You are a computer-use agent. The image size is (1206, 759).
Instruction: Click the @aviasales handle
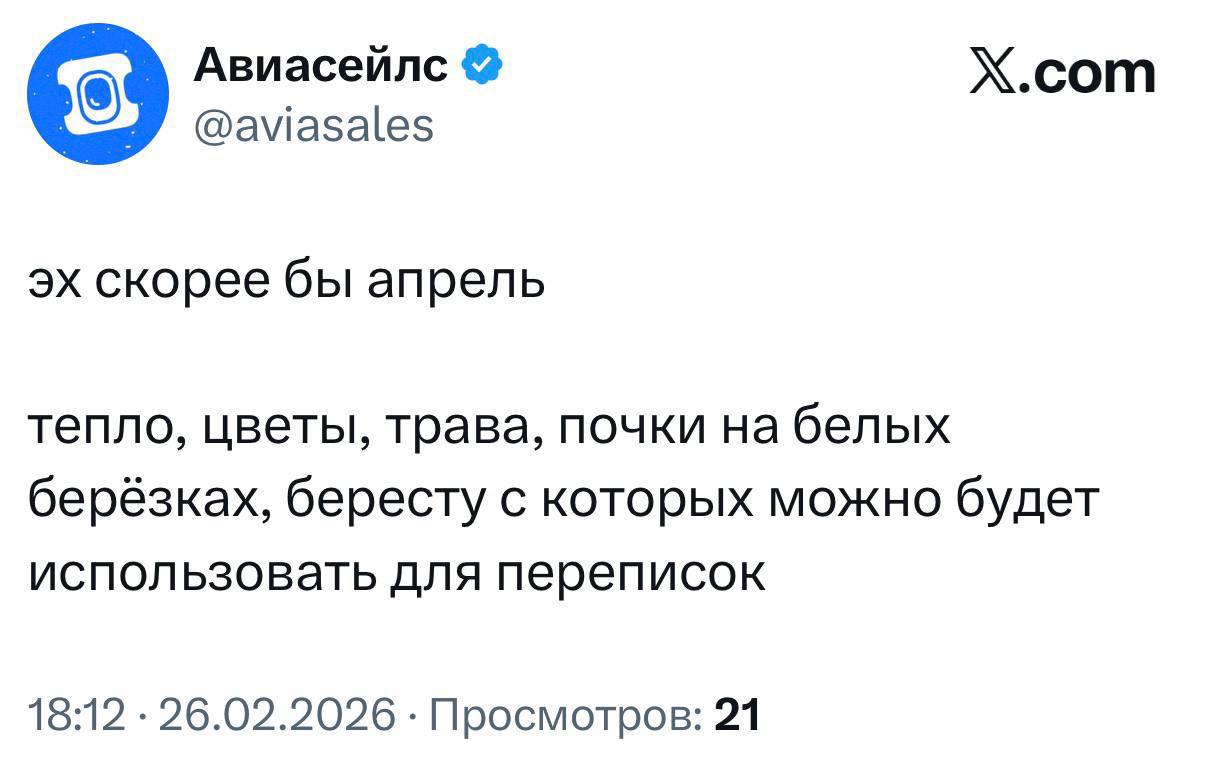pyautogui.click(x=312, y=126)
